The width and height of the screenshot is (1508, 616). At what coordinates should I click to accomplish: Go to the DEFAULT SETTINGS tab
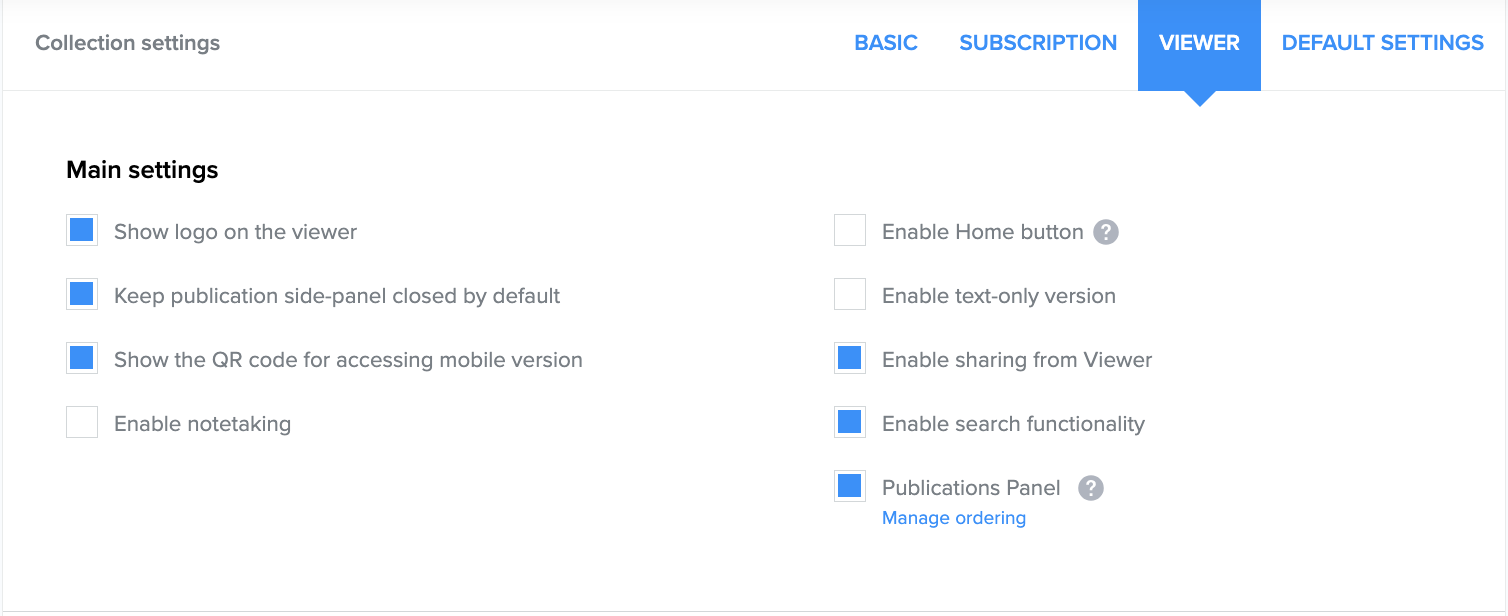[1382, 43]
